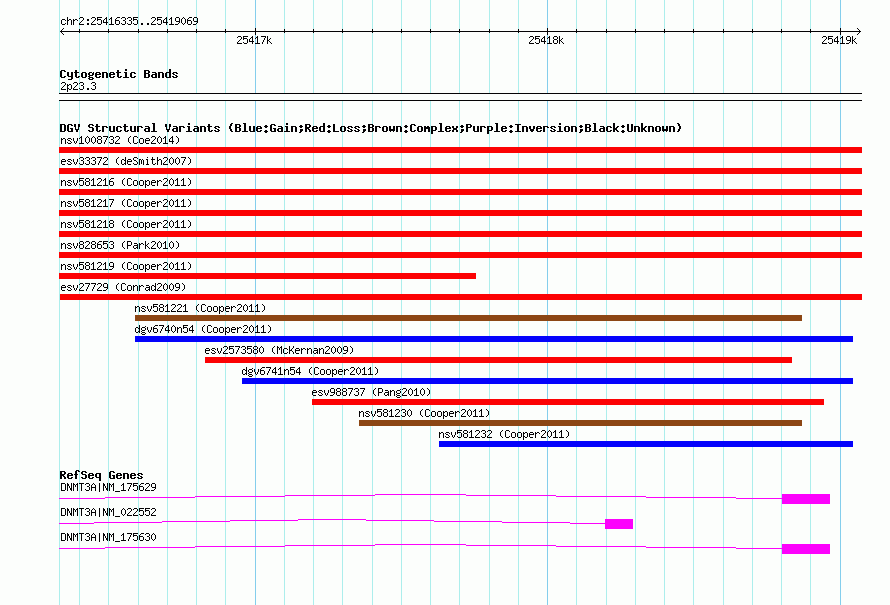
Task: Click the DNMT3A|NM_175629 gene label
Action: (108, 488)
